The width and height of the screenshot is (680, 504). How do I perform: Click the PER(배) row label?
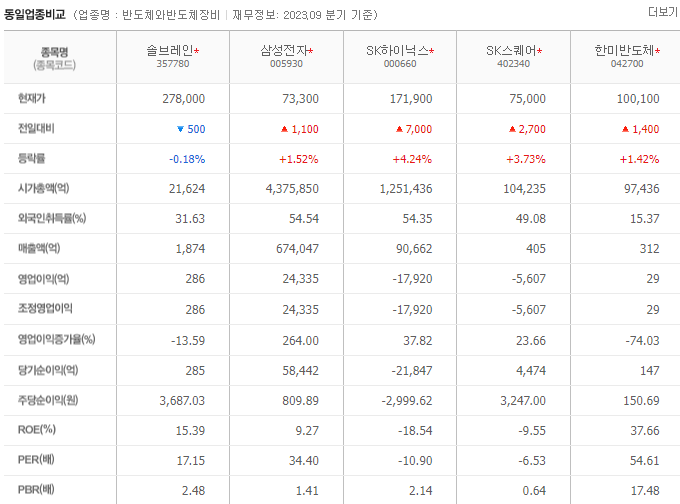point(36,460)
